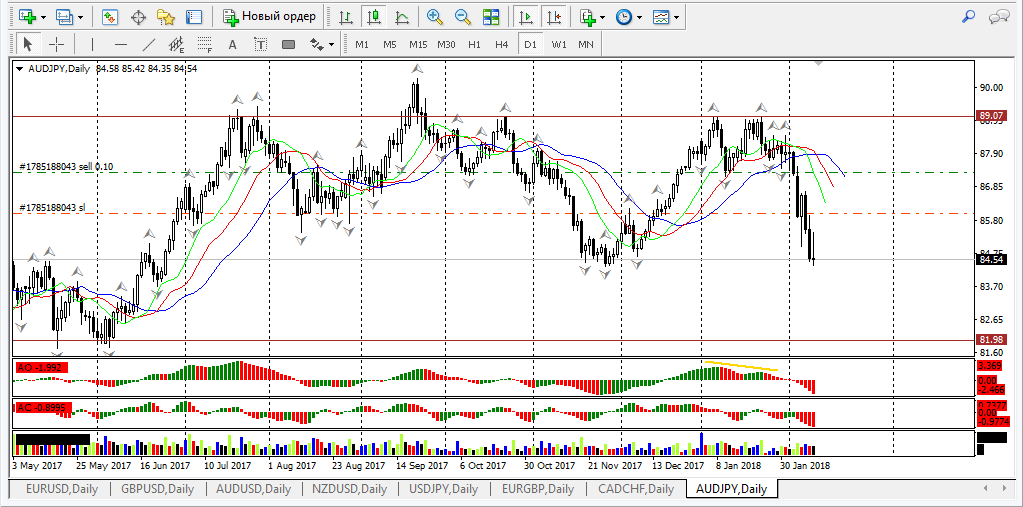Show the Terminal panel icon

(194, 16)
